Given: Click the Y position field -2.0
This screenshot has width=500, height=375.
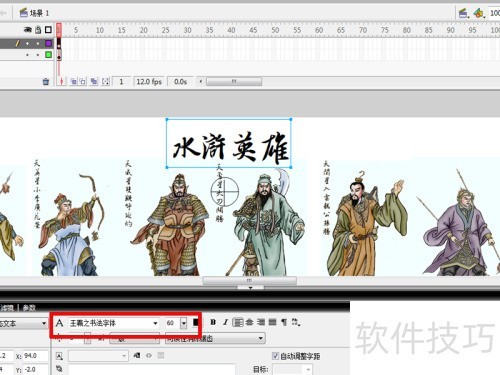Looking at the screenshot, I should point(35,370).
